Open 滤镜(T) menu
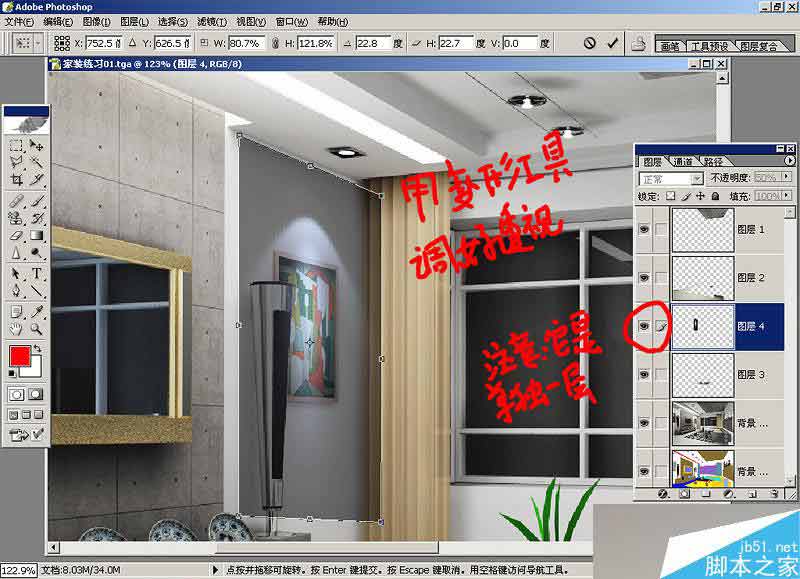Image resolution: width=800 pixels, height=579 pixels. 212,22
